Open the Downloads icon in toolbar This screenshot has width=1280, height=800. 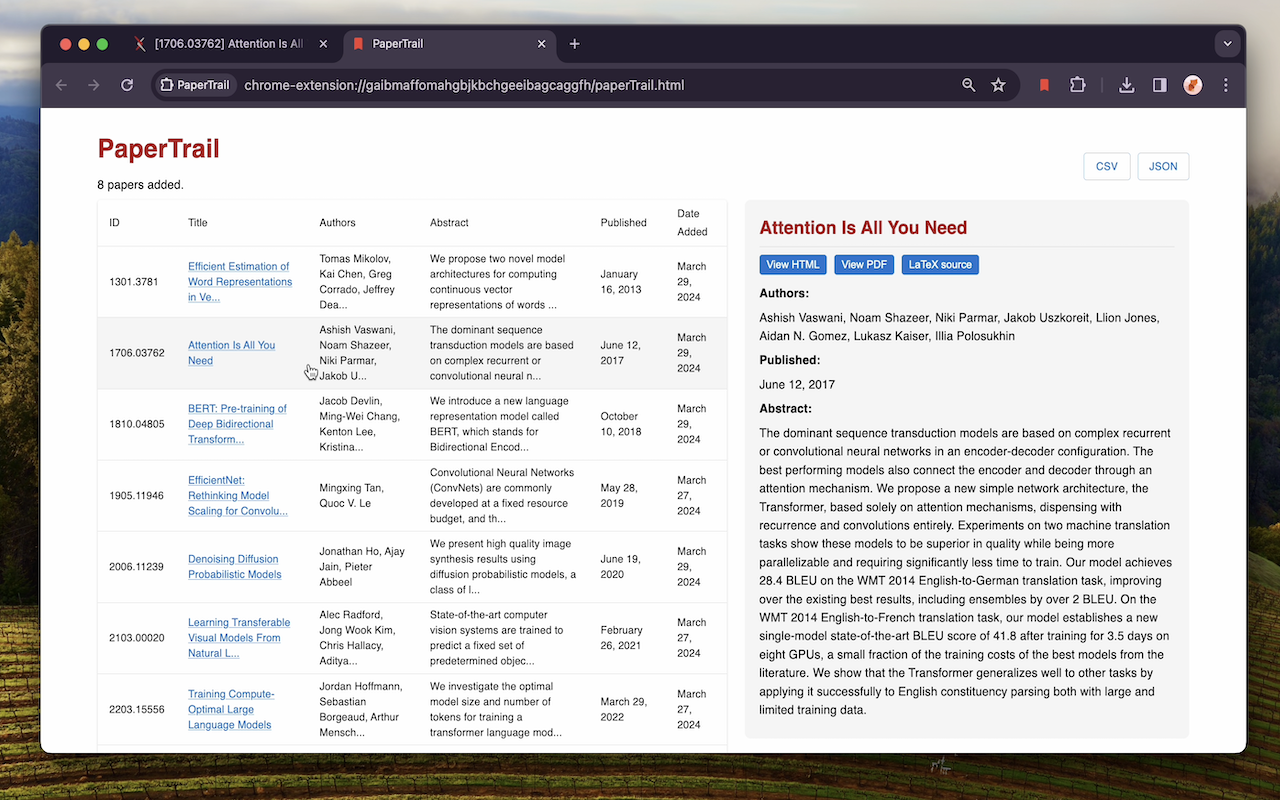pos(1126,85)
